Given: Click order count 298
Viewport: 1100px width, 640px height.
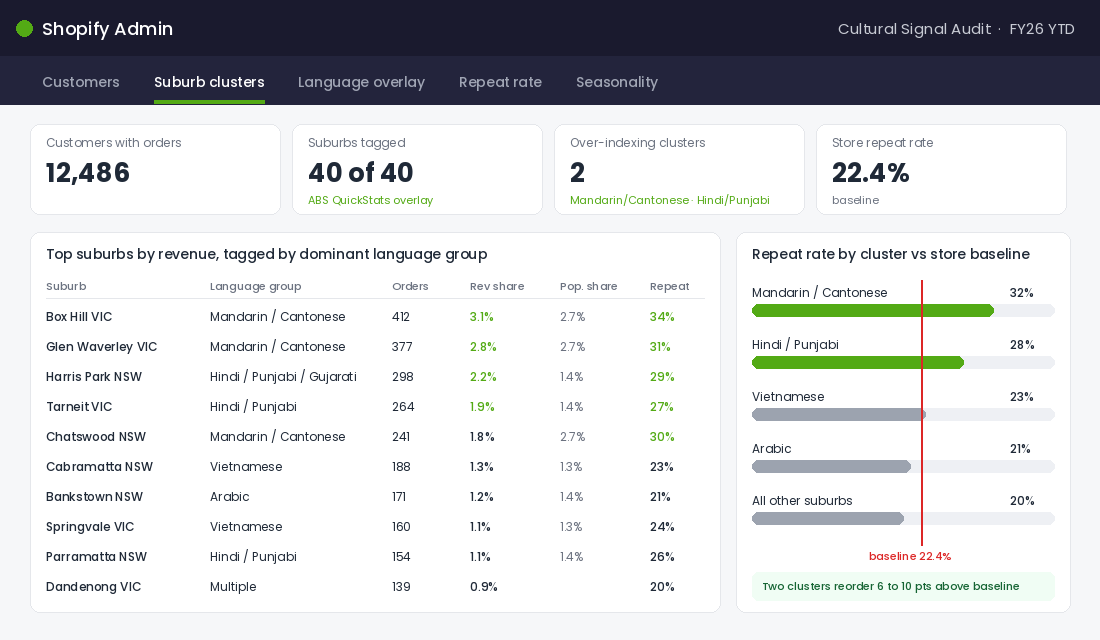Looking at the screenshot, I should (403, 377).
